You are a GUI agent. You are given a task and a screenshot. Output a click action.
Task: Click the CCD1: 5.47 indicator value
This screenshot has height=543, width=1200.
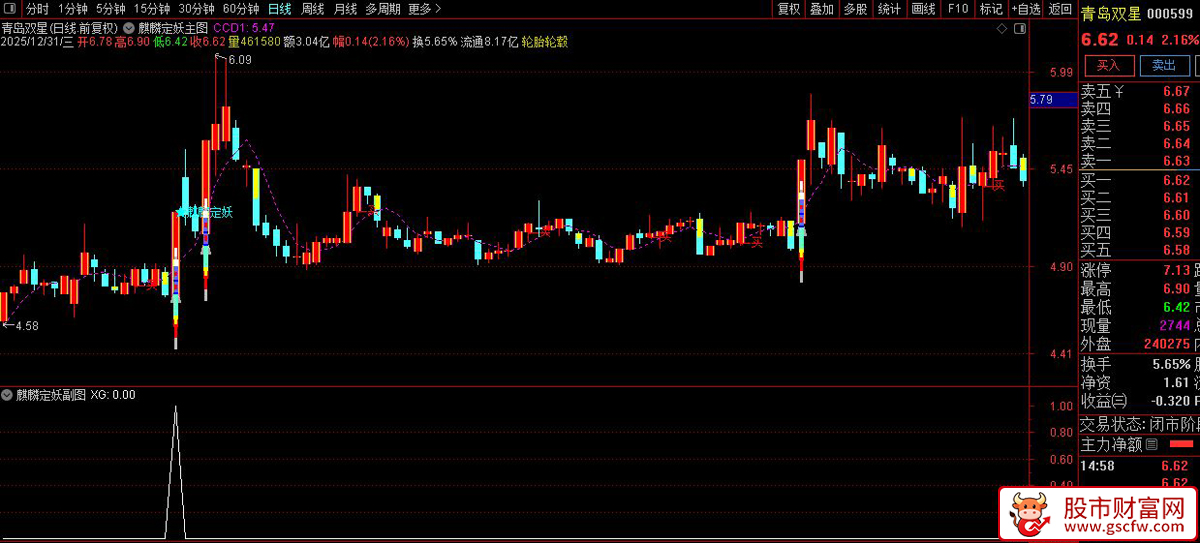click(x=245, y=26)
